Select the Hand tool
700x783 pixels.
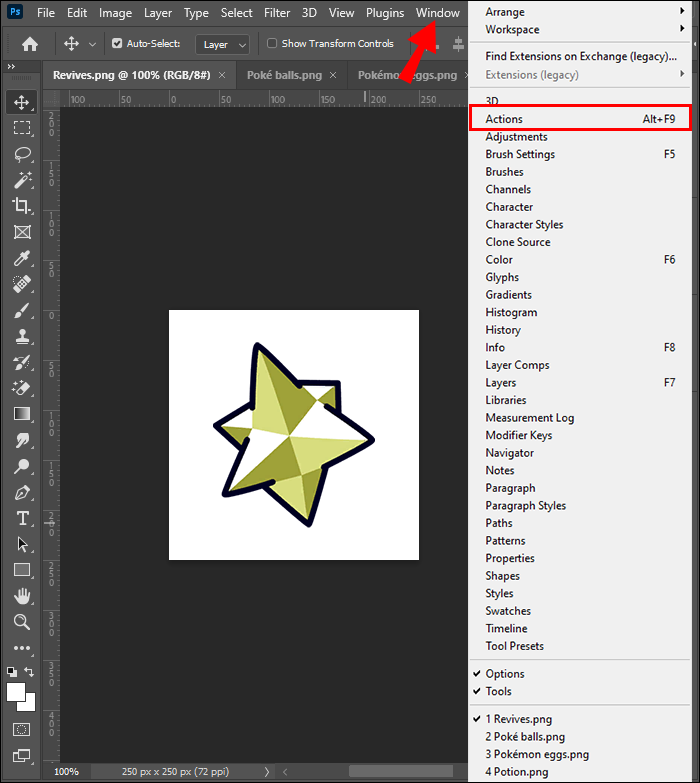tap(21, 596)
